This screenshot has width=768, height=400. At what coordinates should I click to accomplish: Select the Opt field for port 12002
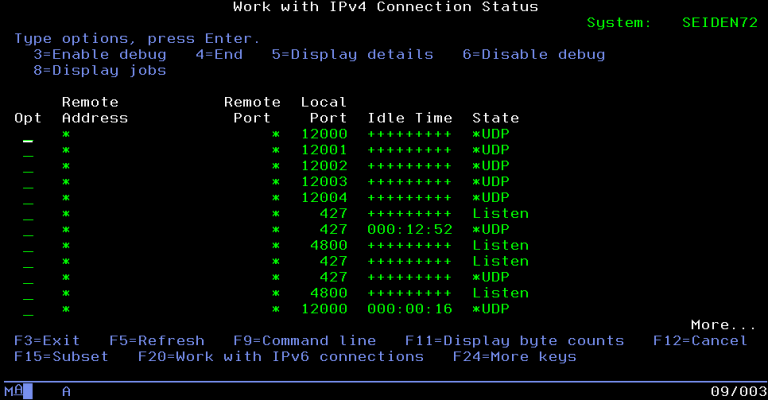(28, 166)
